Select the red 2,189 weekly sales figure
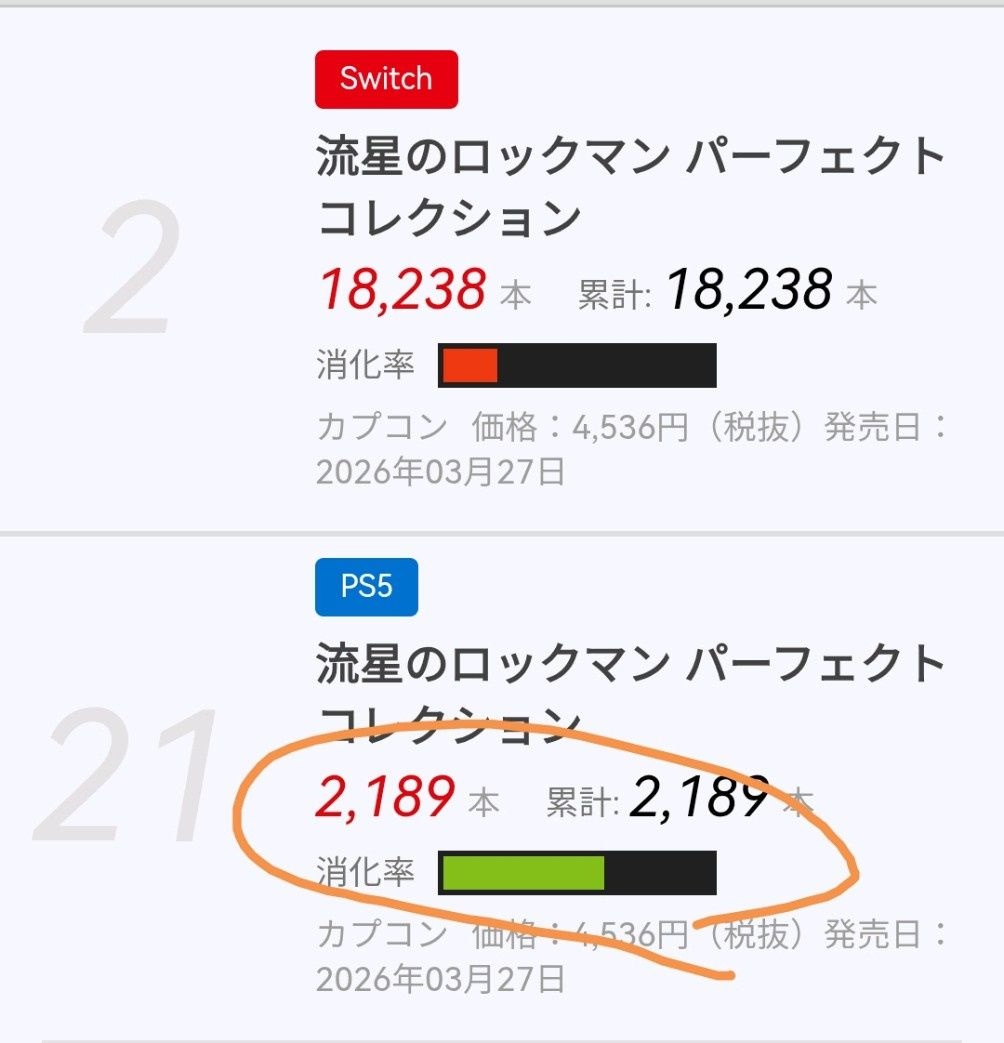This screenshot has width=1004, height=1043. coord(387,797)
